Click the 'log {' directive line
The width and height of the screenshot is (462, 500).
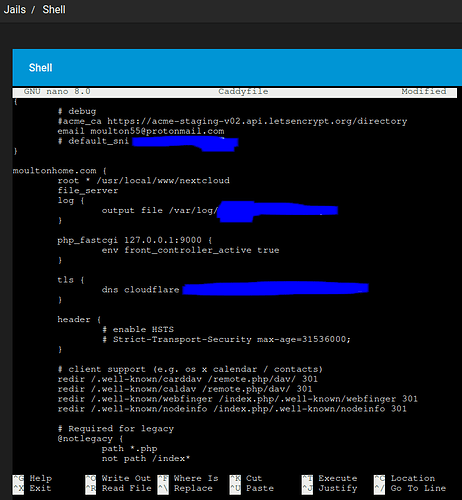[x=71, y=201]
